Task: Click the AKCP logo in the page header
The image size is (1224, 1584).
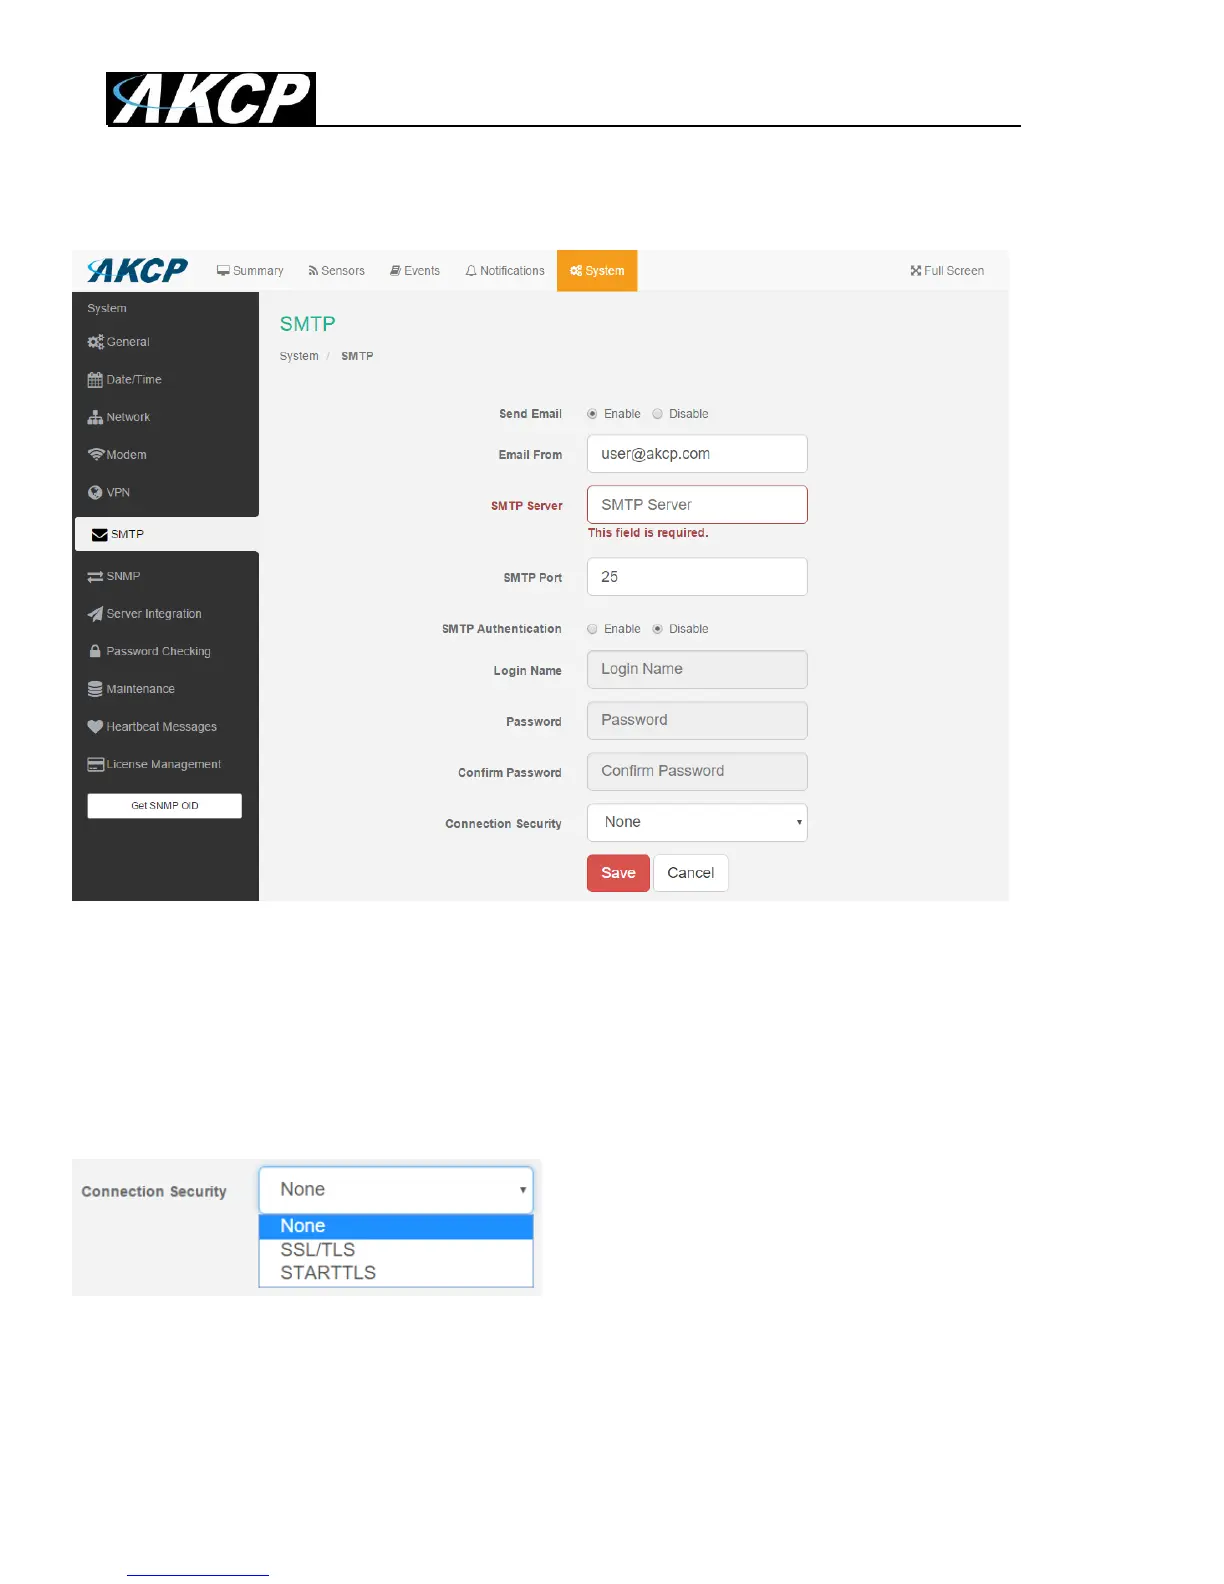Action: click(211, 99)
